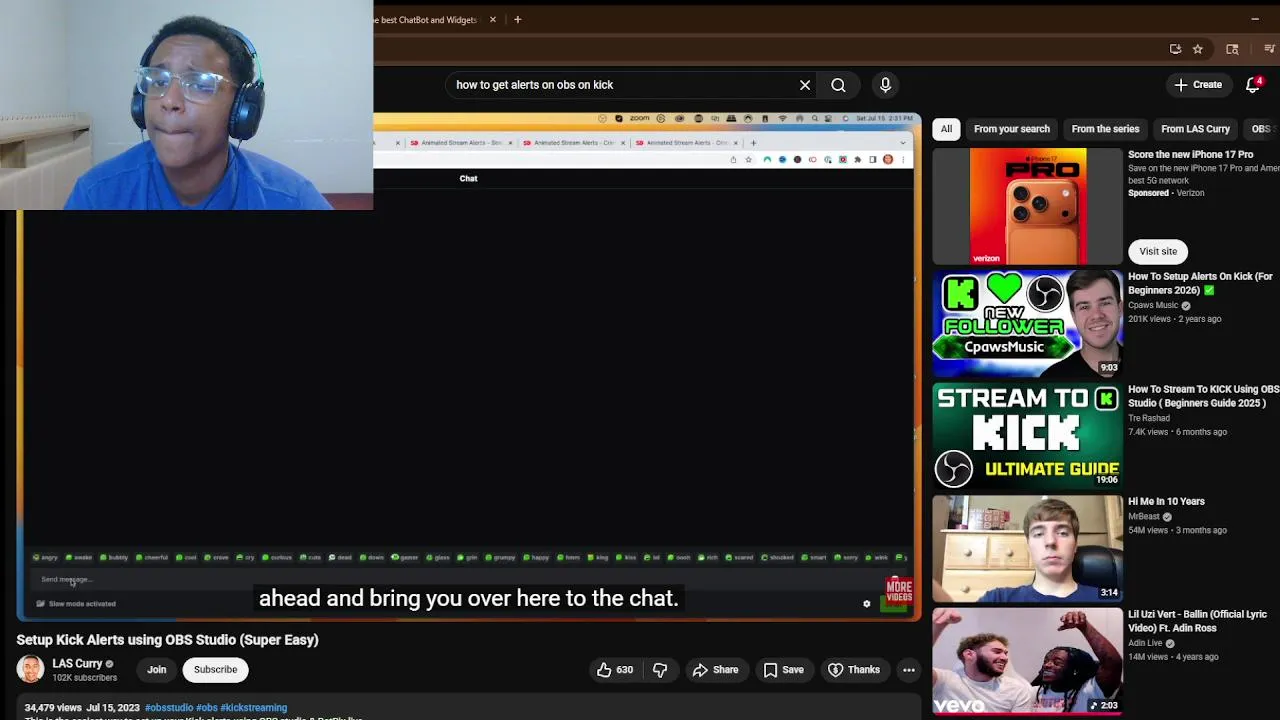Select the All filter chip
This screenshot has height=720, width=1280.
946,129
